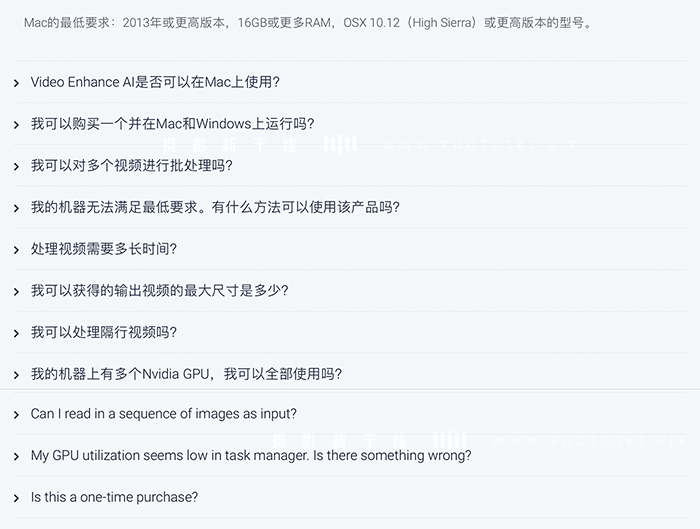The width and height of the screenshot is (700, 529).
Task: Expand chevron beside '我可以处理隔行视频吗?'
Action: tap(17, 333)
